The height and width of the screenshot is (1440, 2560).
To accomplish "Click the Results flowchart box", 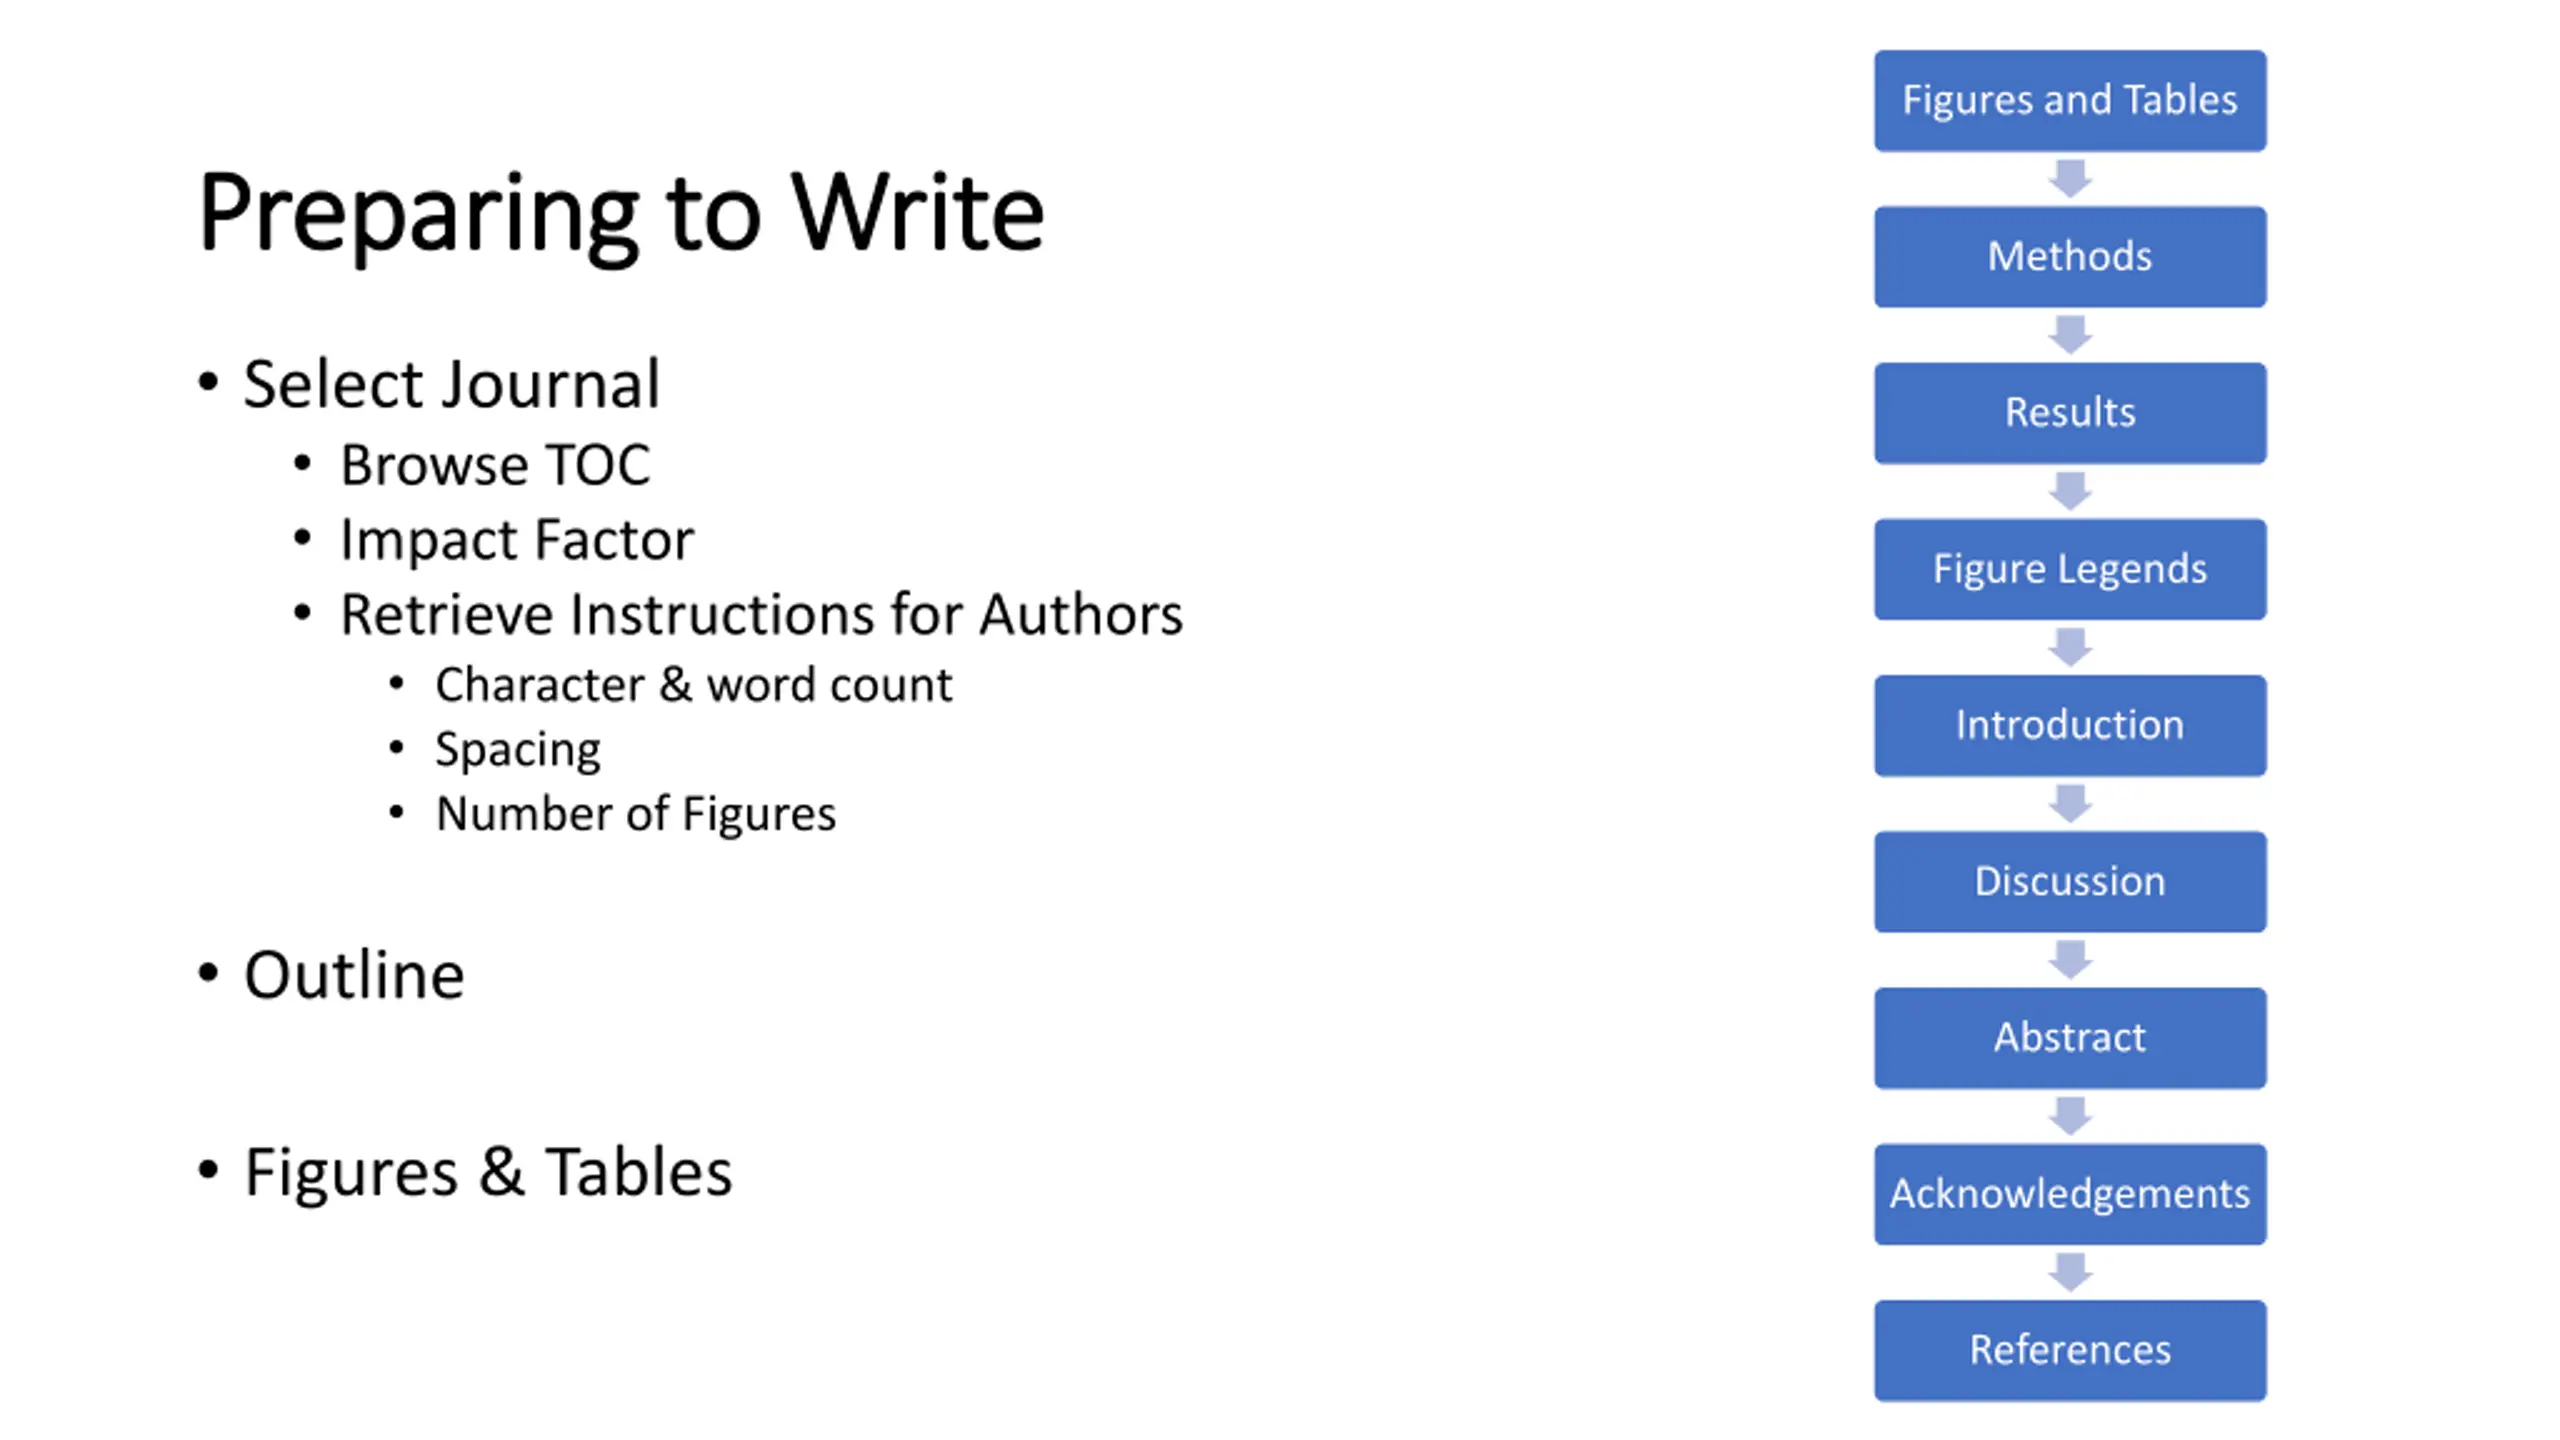I will point(2070,413).
